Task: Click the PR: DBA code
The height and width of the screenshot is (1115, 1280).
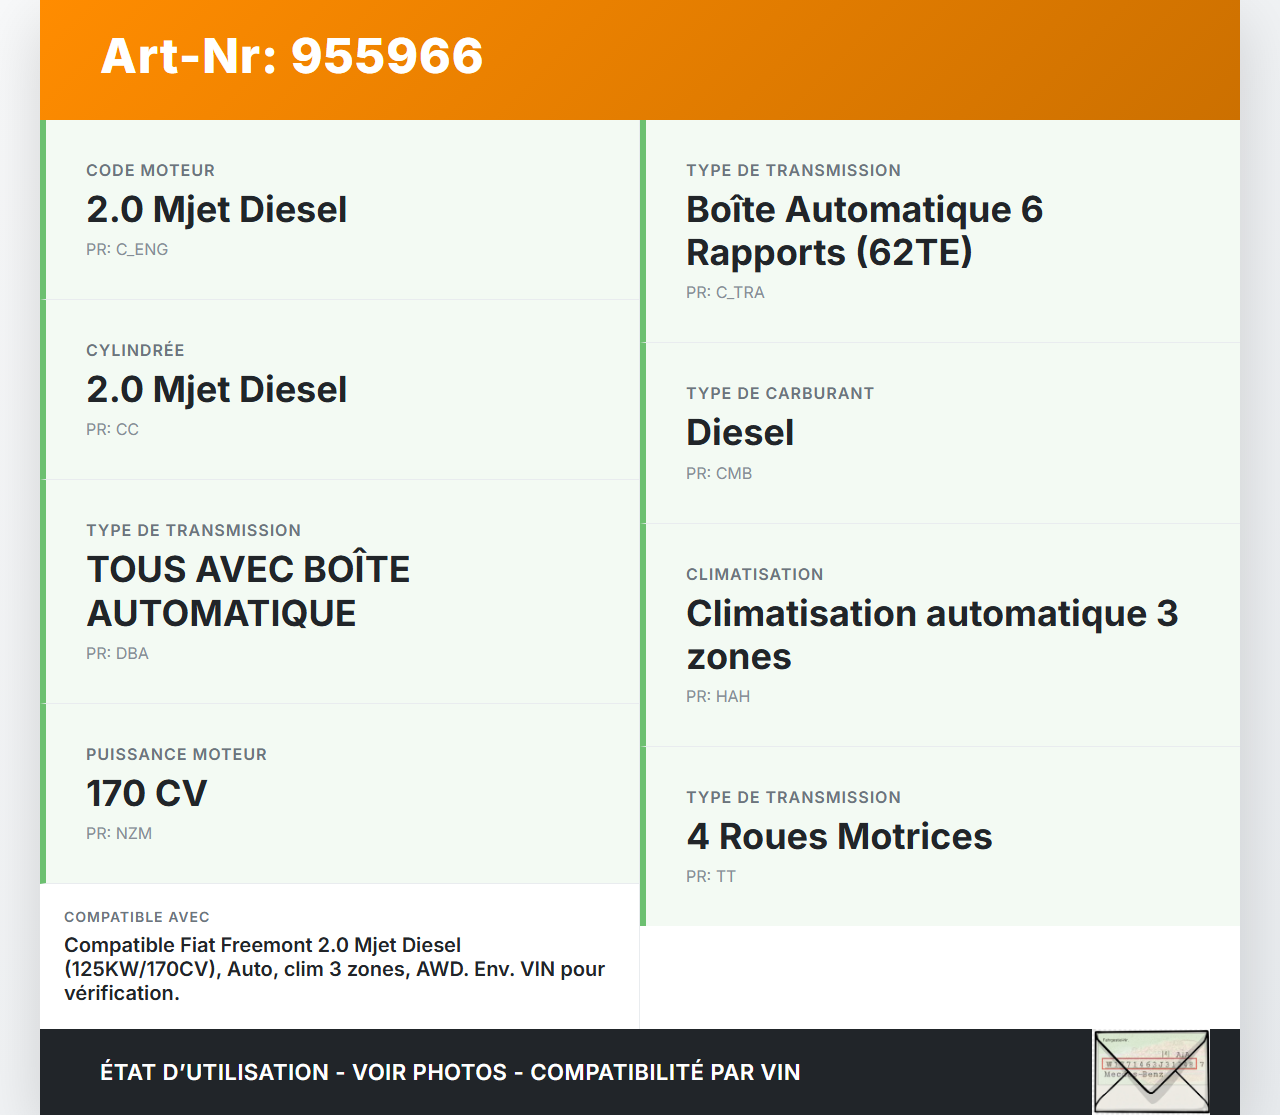Action: pyautogui.click(x=117, y=654)
